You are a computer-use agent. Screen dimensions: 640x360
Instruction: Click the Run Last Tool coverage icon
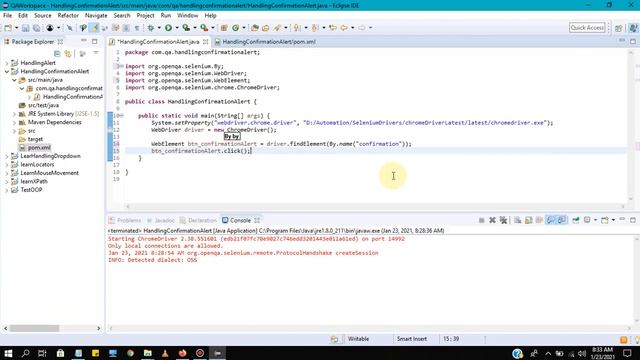(186, 28)
